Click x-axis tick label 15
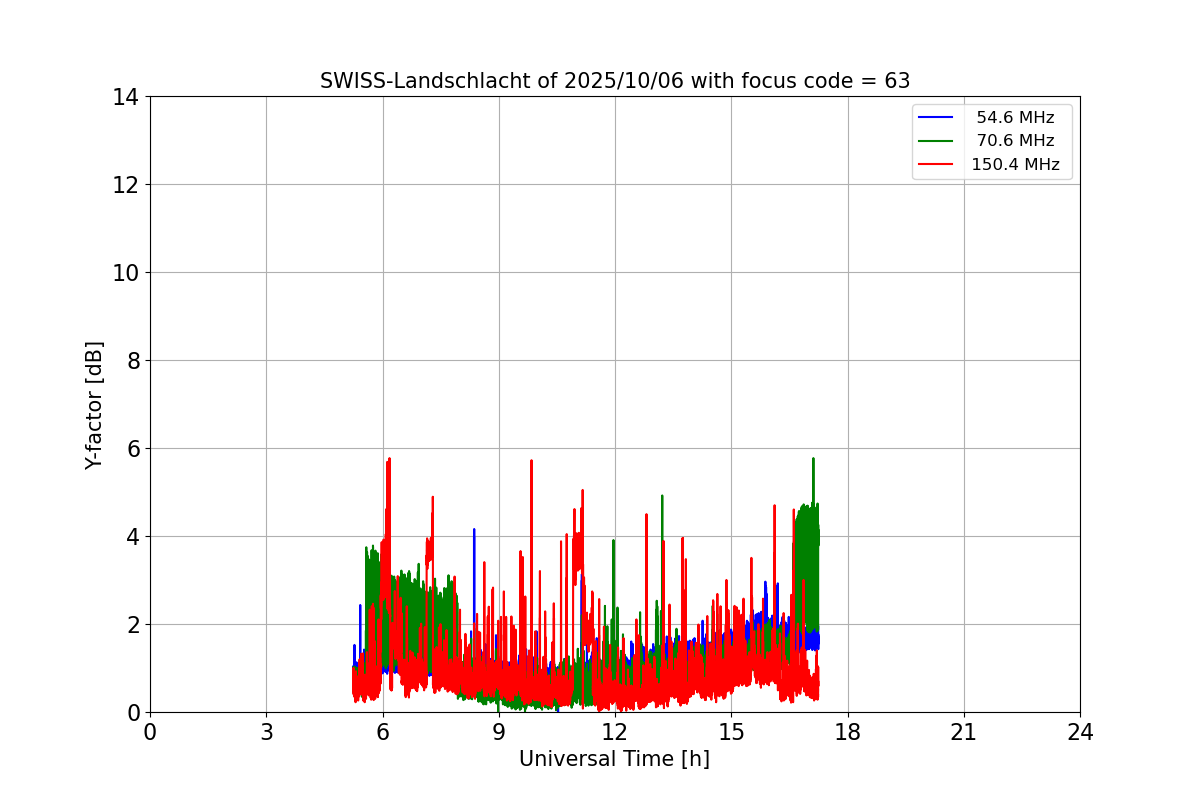This screenshot has height=800, width=1200. tap(731, 732)
